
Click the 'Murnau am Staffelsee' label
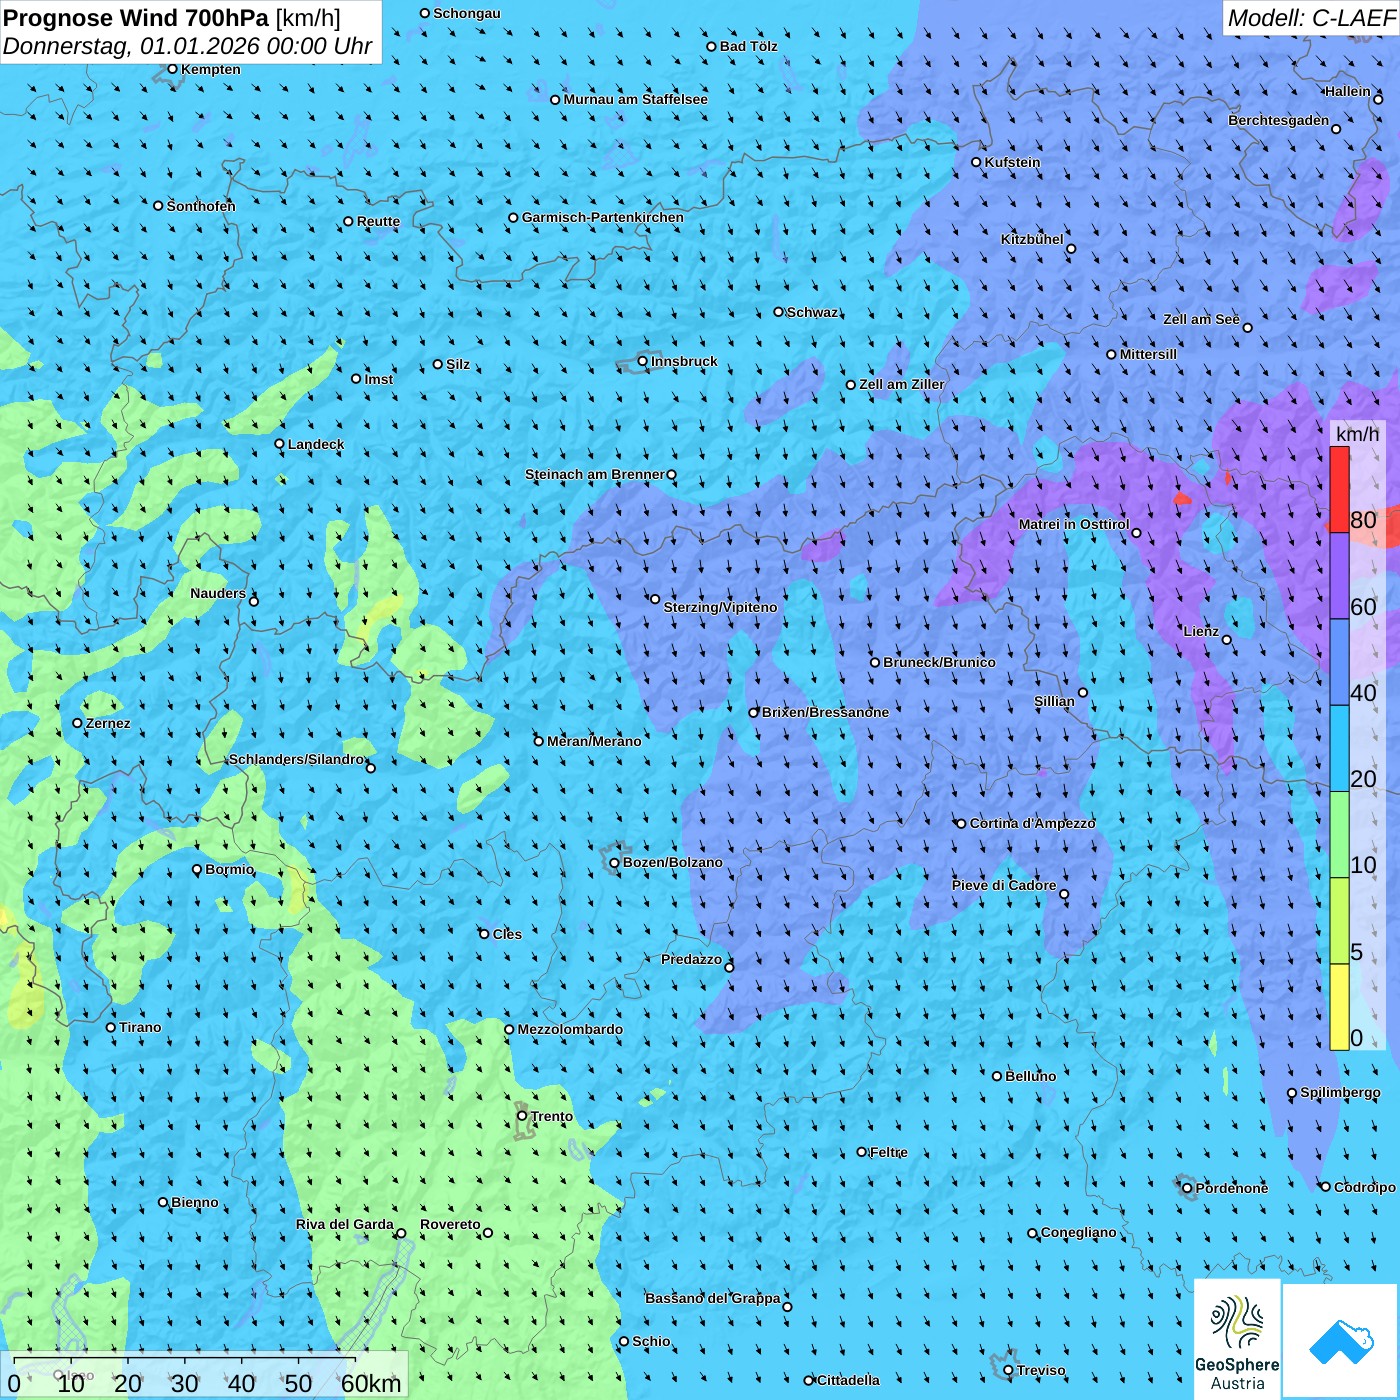pos(636,99)
